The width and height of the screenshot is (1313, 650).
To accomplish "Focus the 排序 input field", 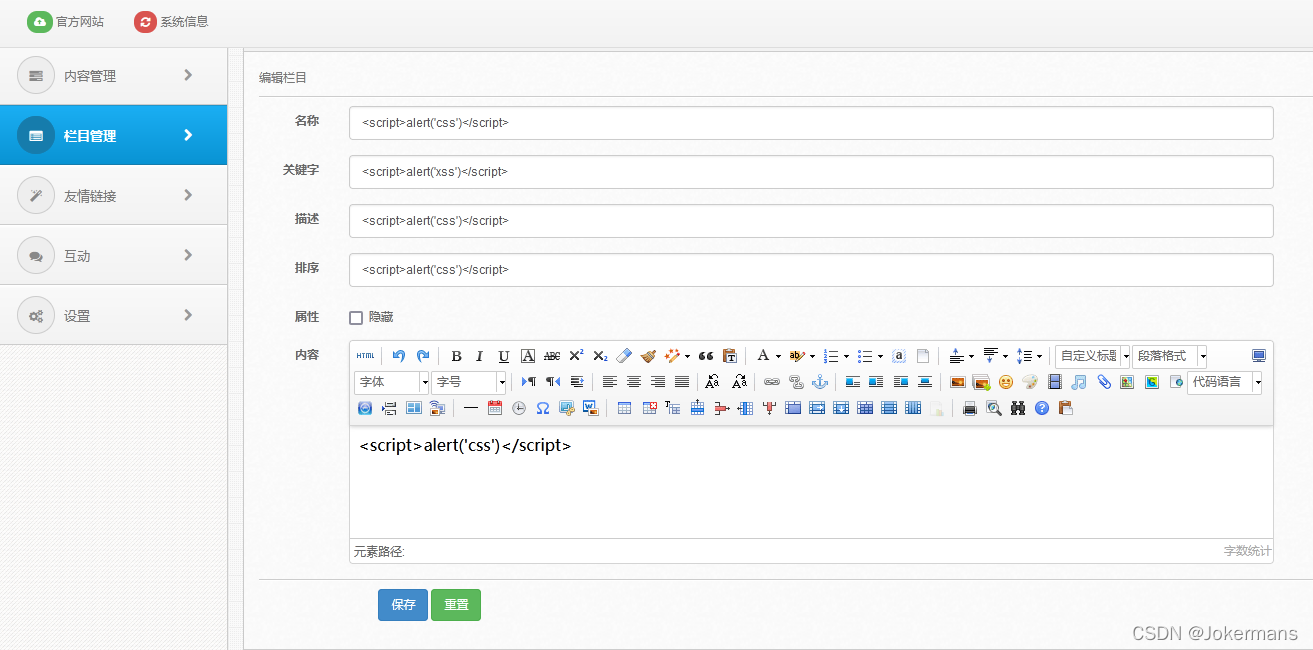I will (811, 270).
